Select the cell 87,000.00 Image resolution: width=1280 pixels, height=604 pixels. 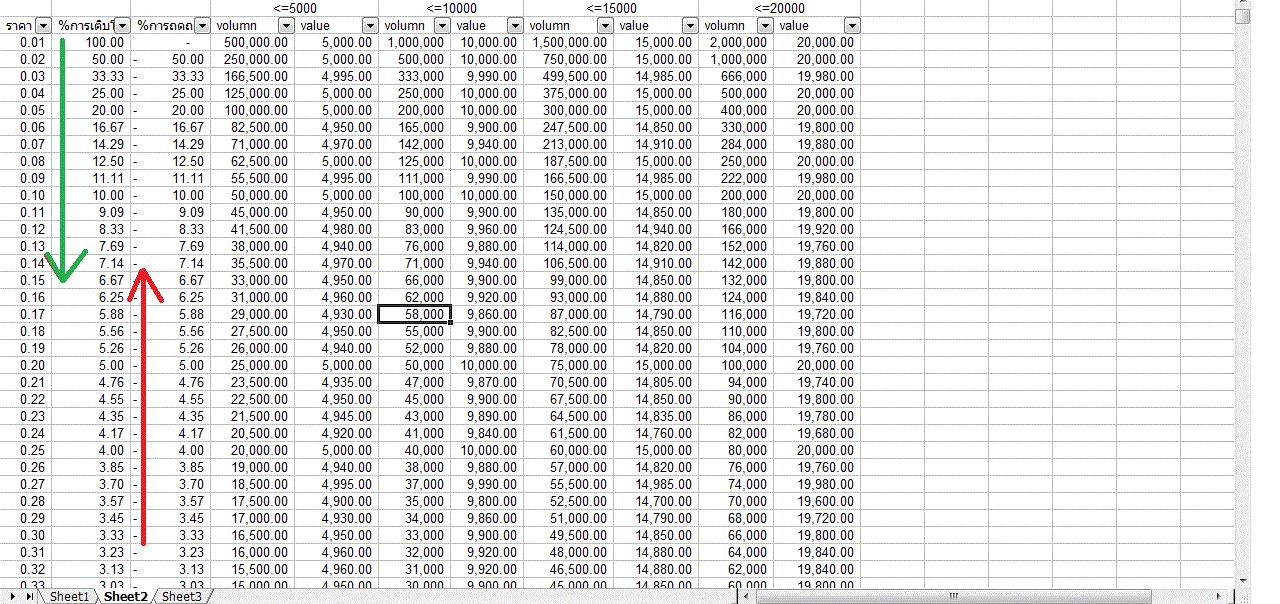pyautogui.click(x=568, y=314)
